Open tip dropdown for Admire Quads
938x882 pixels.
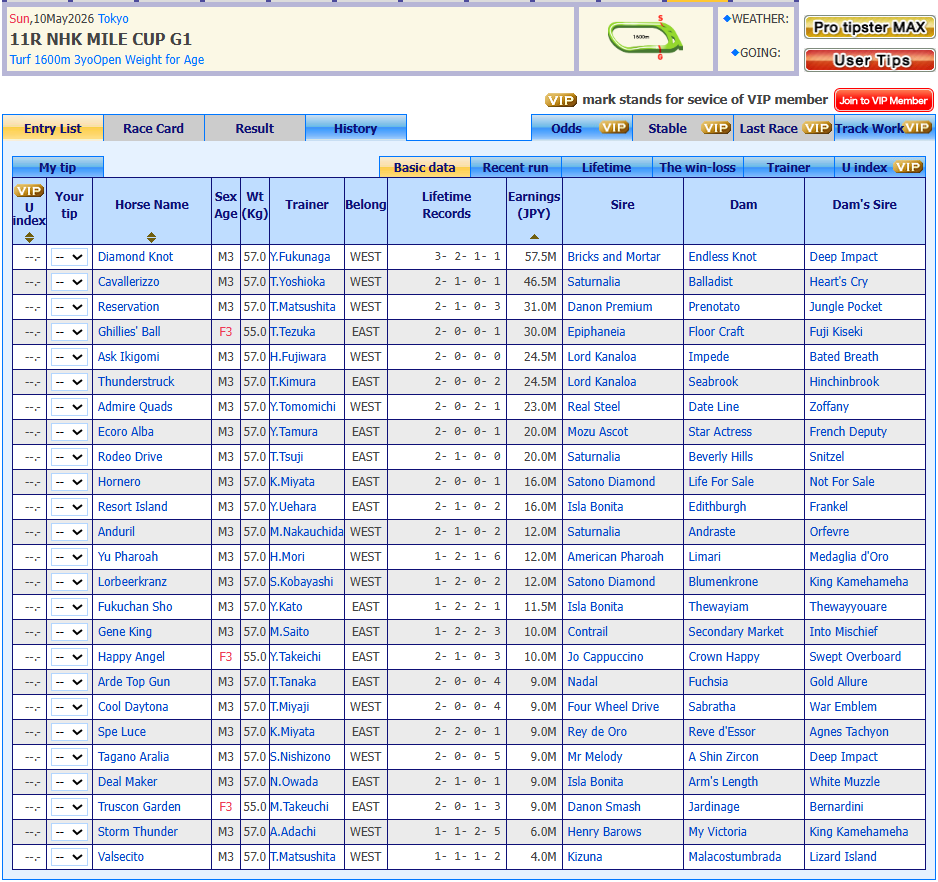click(x=69, y=407)
